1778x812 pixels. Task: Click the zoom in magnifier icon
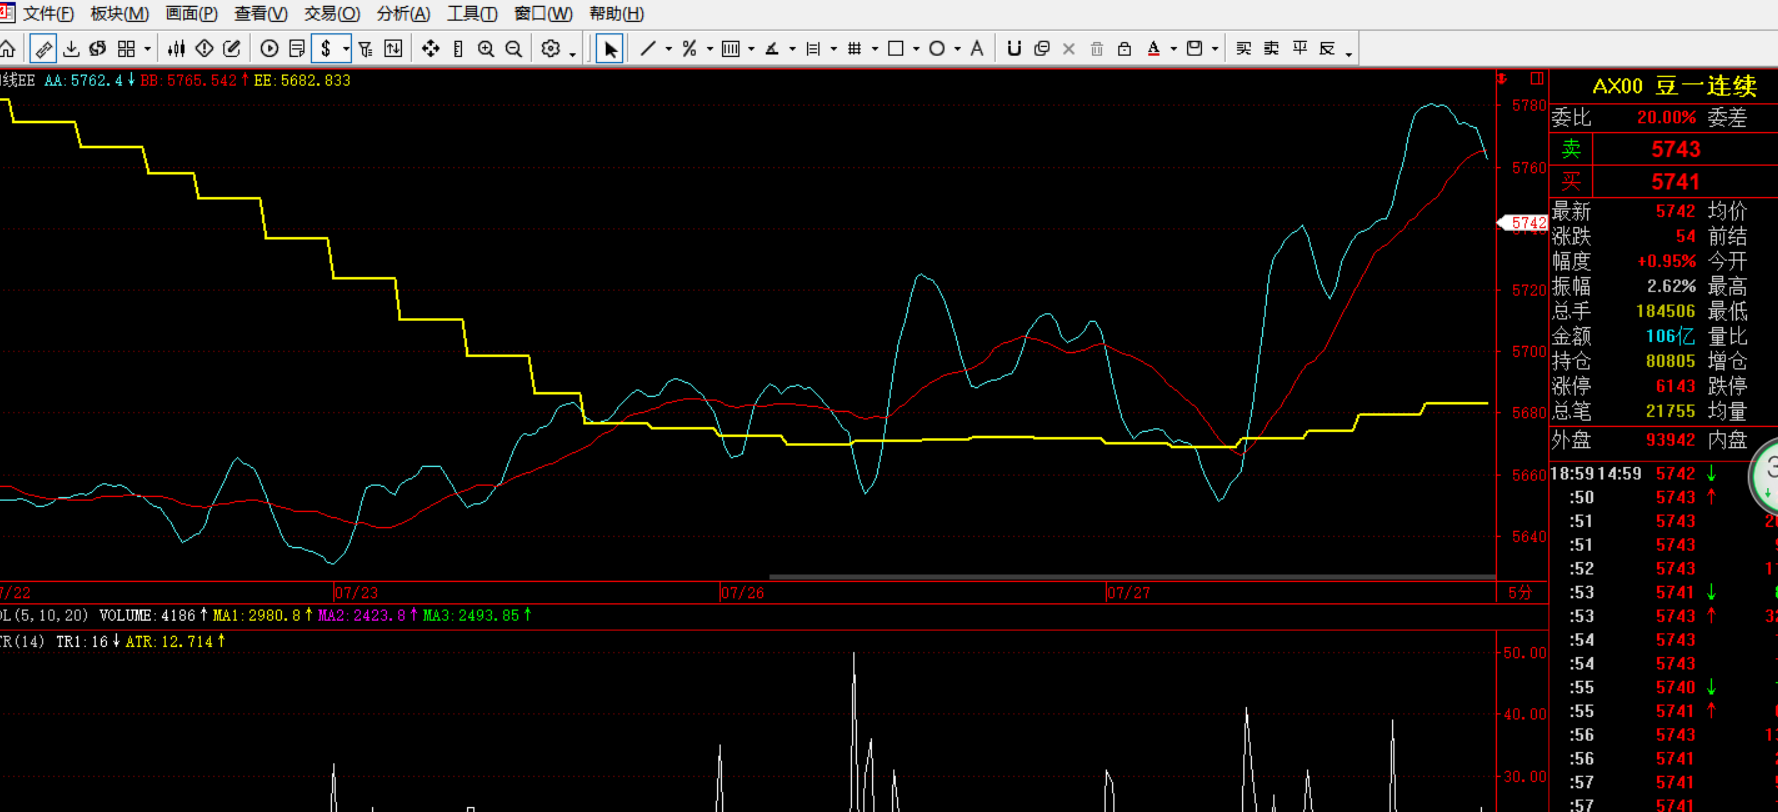[486, 49]
